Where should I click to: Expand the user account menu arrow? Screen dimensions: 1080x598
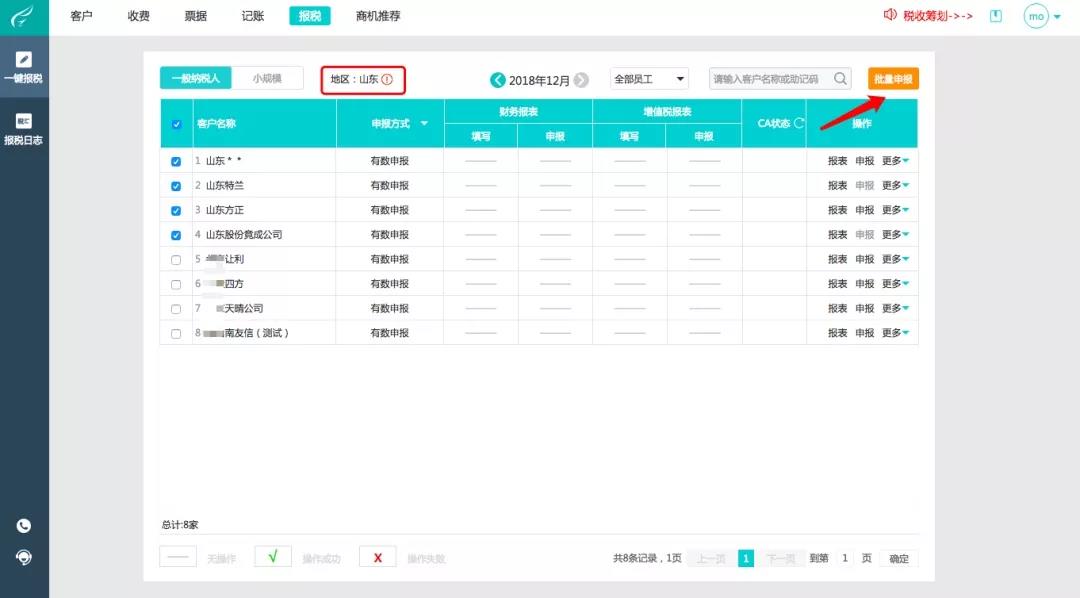tap(1057, 17)
